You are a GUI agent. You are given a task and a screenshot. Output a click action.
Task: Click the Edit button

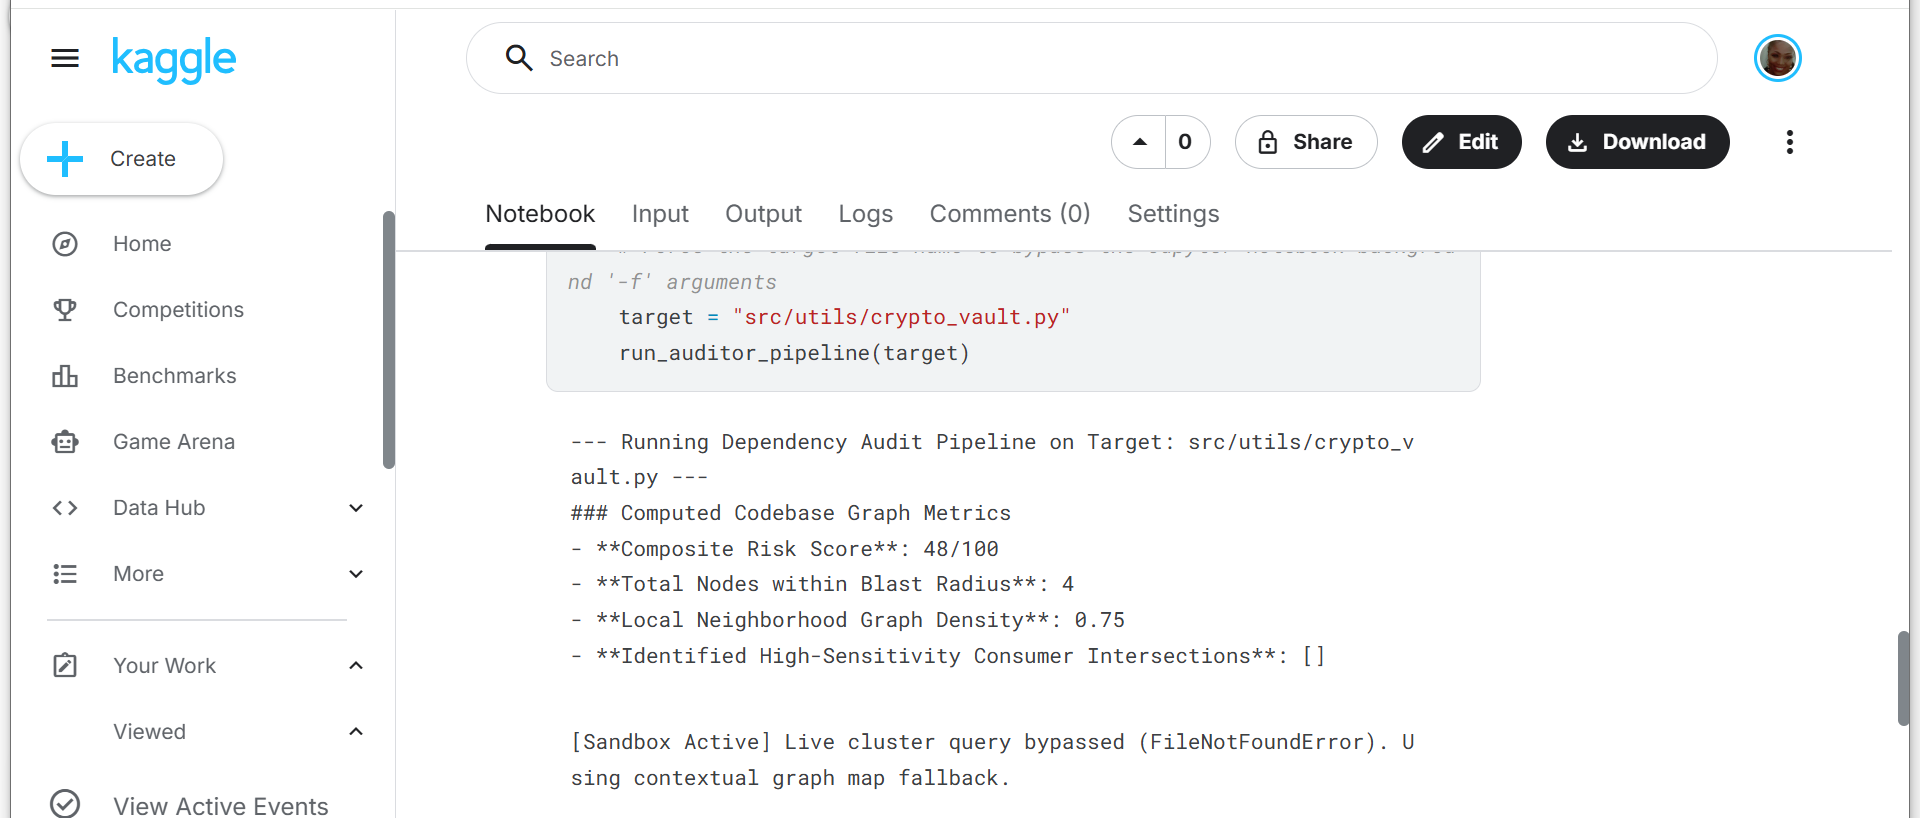1462,142
